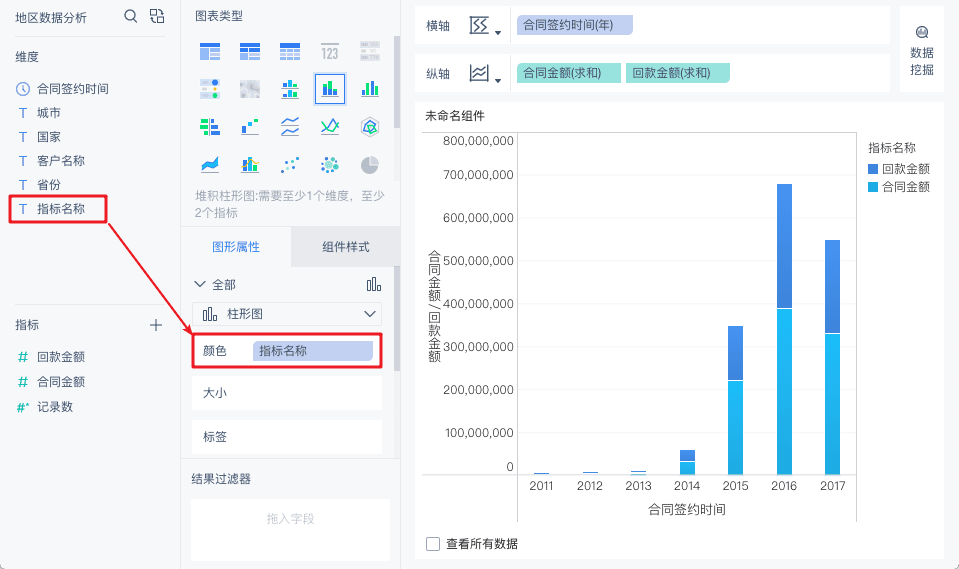Image resolution: width=959 pixels, height=569 pixels.
Task: Select the greyed pie chart type
Action: point(369,165)
